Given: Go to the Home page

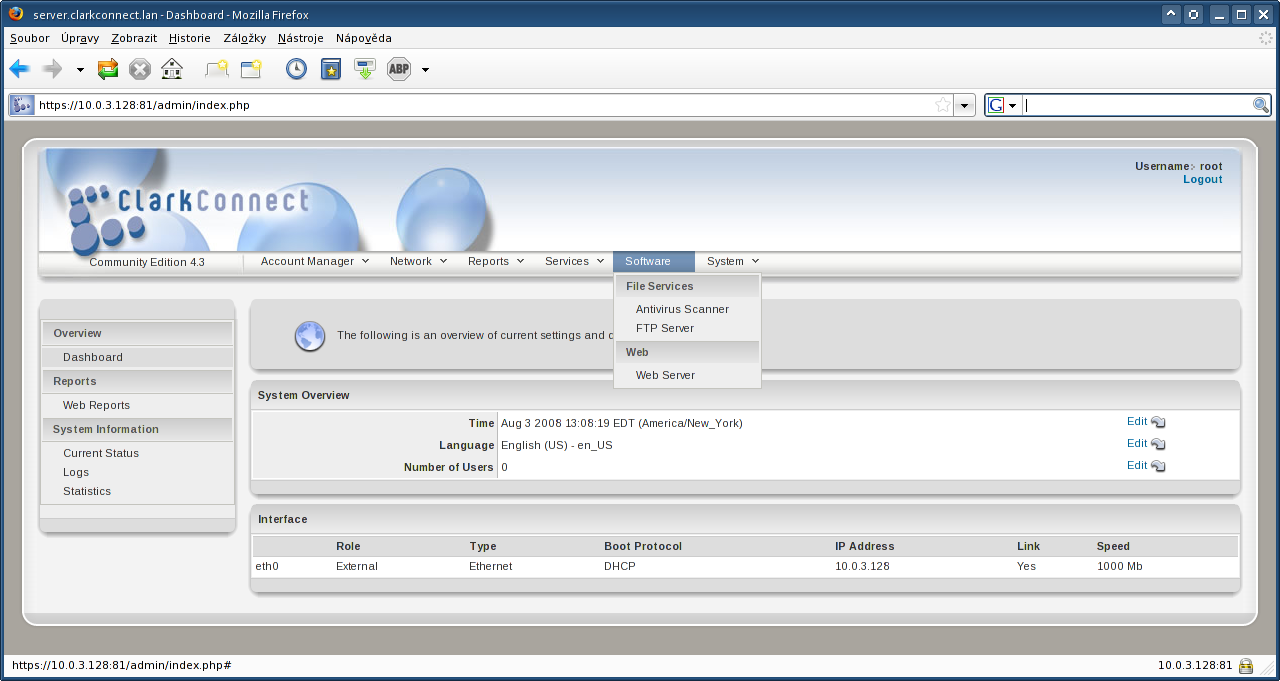Looking at the screenshot, I should coord(172,69).
